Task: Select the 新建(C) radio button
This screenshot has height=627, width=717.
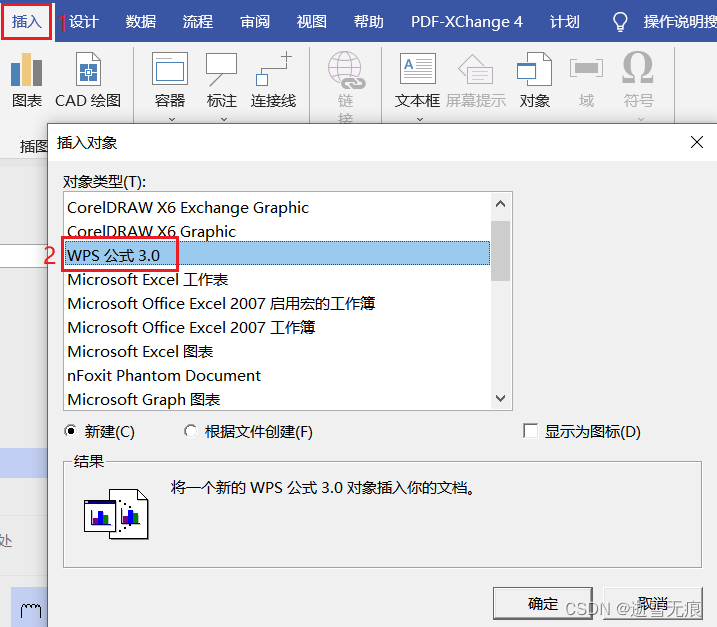Action: click(x=70, y=431)
